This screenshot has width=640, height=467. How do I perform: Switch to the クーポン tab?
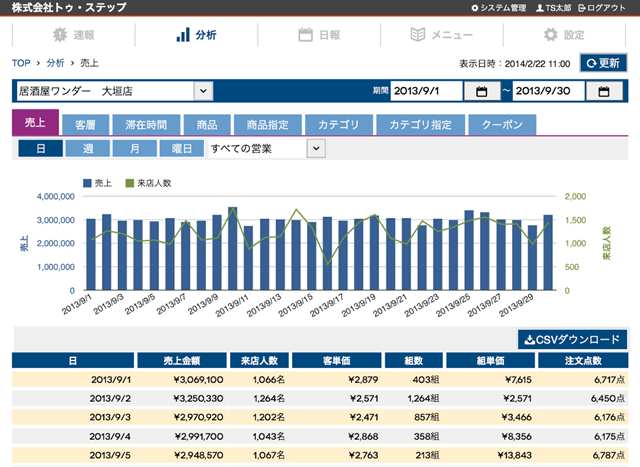(x=502, y=125)
